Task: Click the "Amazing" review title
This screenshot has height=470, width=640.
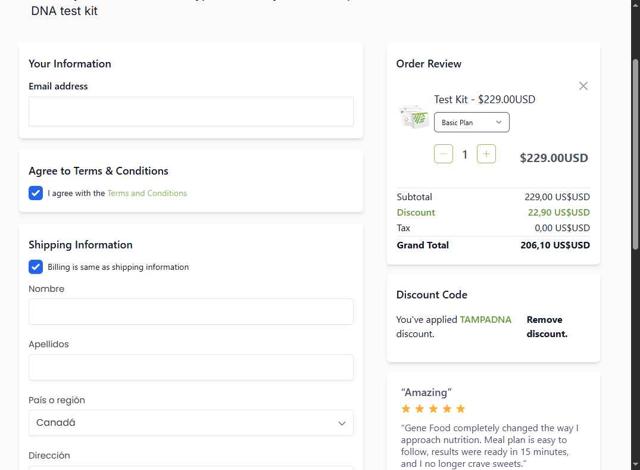Action: [x=426, y=392]
